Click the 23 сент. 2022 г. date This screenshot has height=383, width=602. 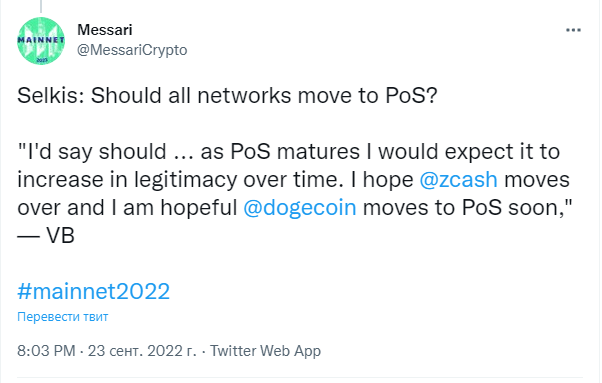(142, 351)
